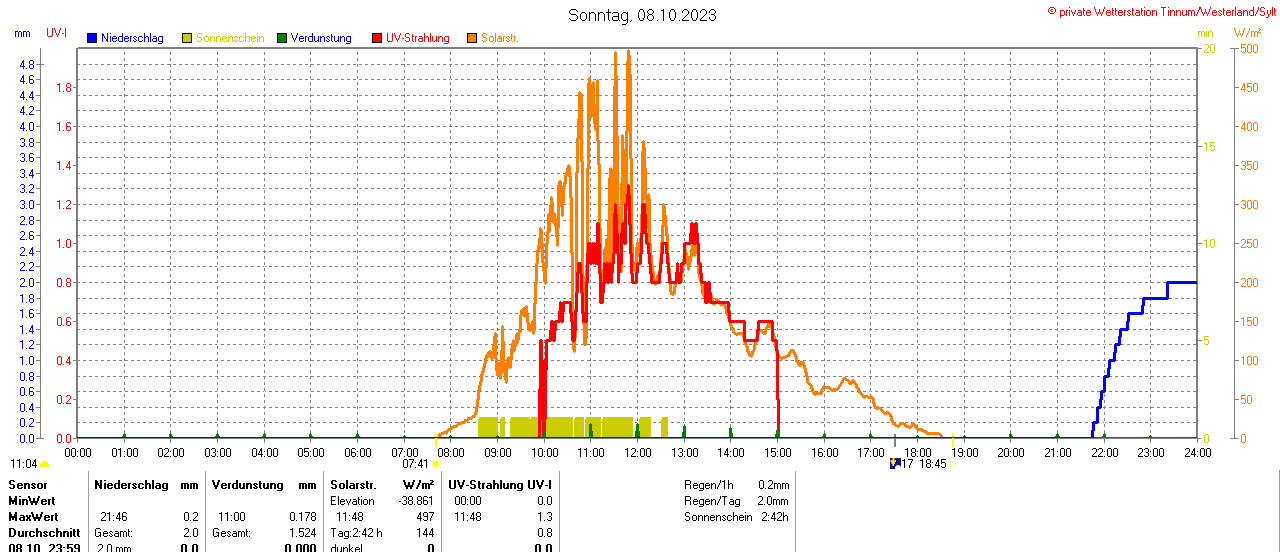
Task: Click the 4.8 value on the mm axis
Action: [27, 64]
